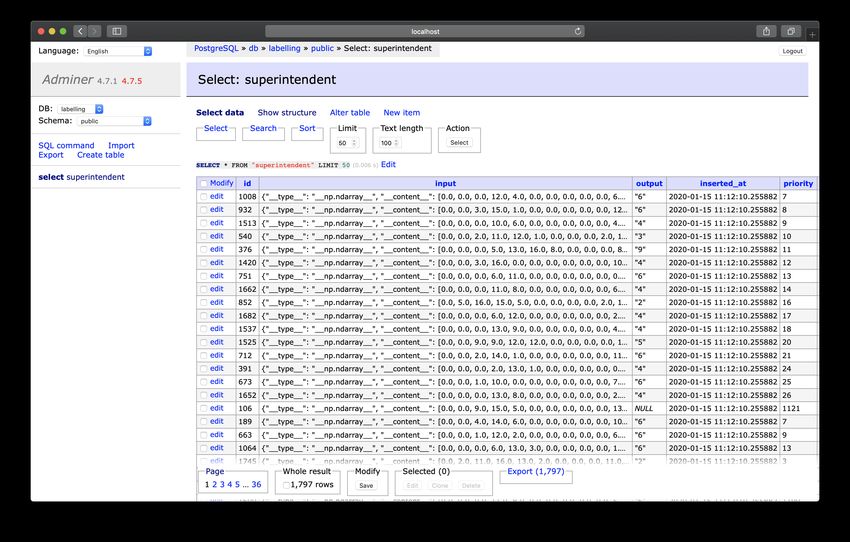
Task: Open the Safari share icon
Action: [766, 31]
